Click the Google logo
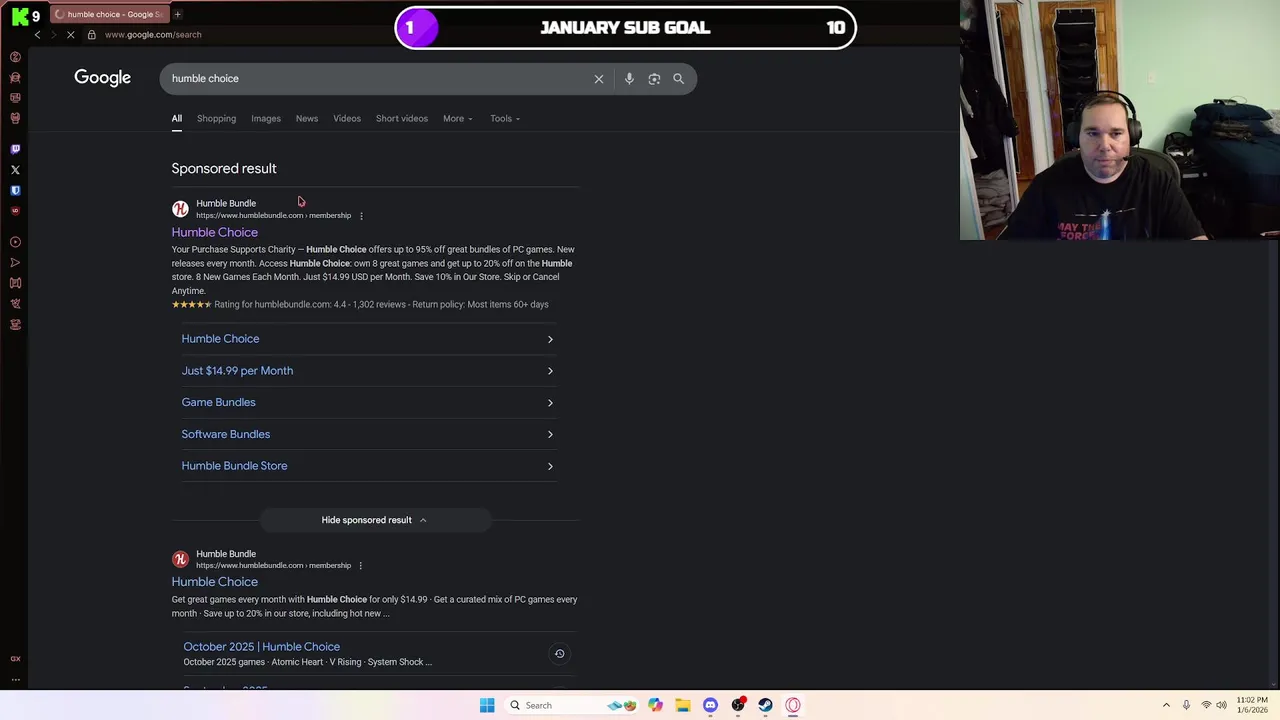 (102, 78)
